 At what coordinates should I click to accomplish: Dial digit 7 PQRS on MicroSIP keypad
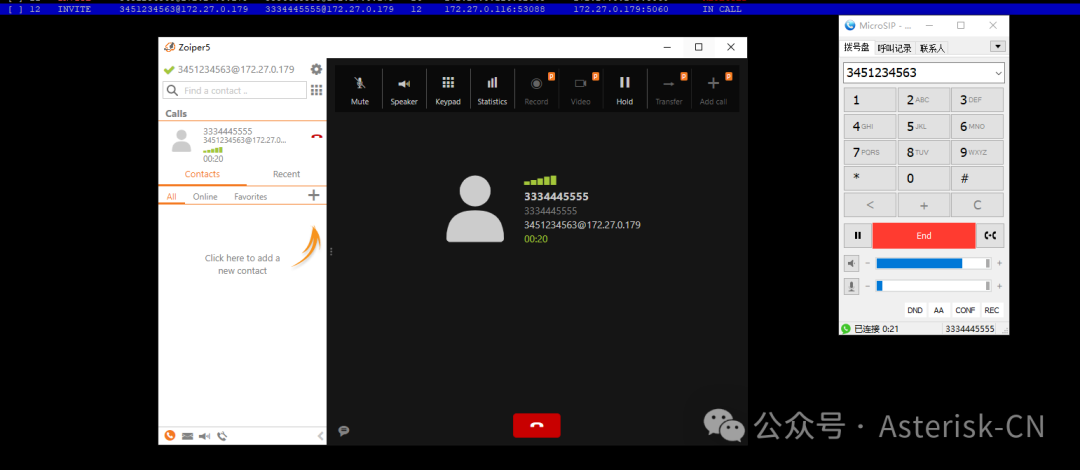pyautogui.click(x=870, y=152)
